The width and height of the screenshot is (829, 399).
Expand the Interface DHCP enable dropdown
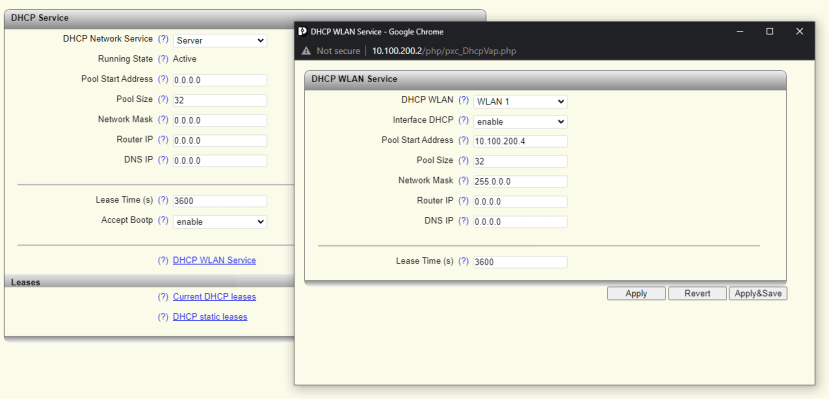pos(520,122)
